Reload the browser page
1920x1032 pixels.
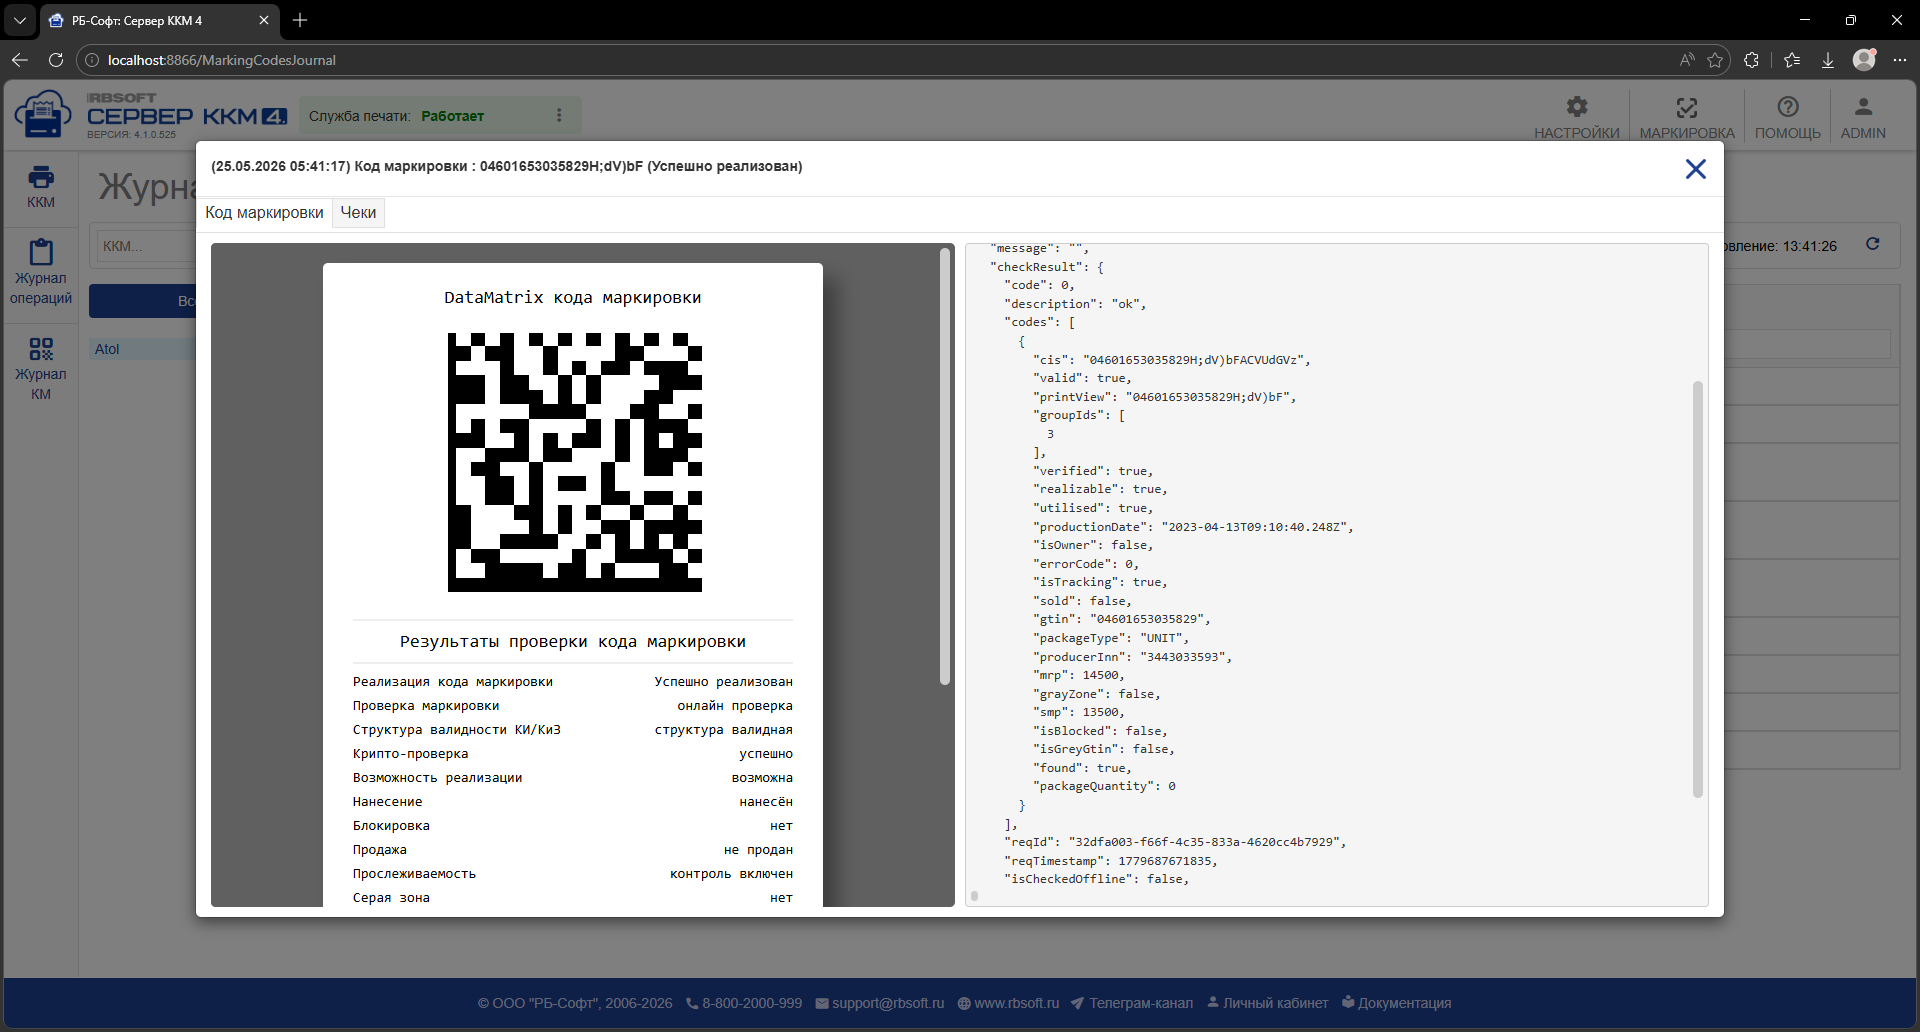56,60
